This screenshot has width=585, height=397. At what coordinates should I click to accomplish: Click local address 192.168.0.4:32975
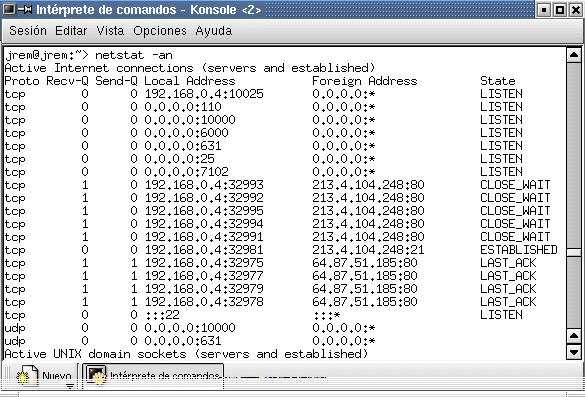tap(204, 263)
